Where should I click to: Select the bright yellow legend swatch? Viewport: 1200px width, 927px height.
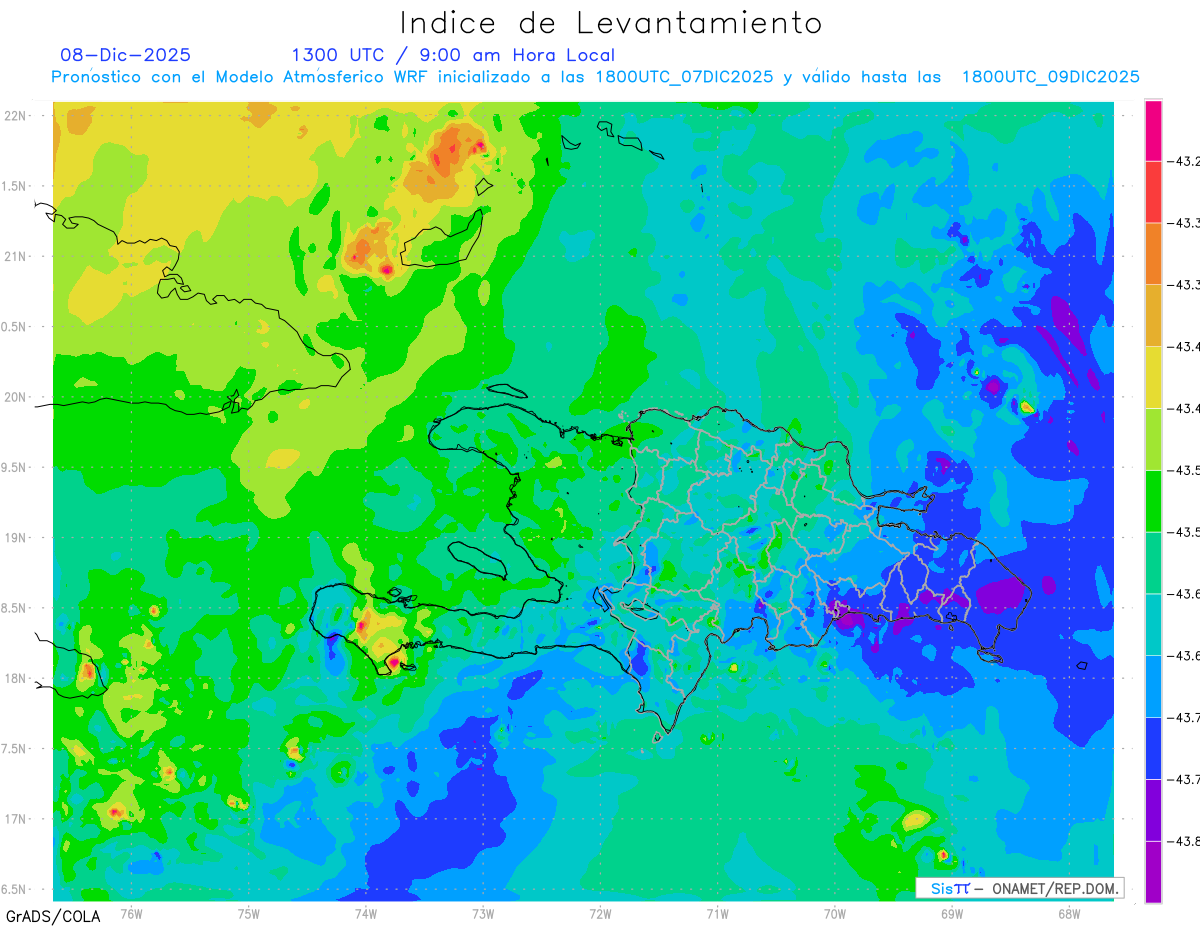pos(1153,377)
